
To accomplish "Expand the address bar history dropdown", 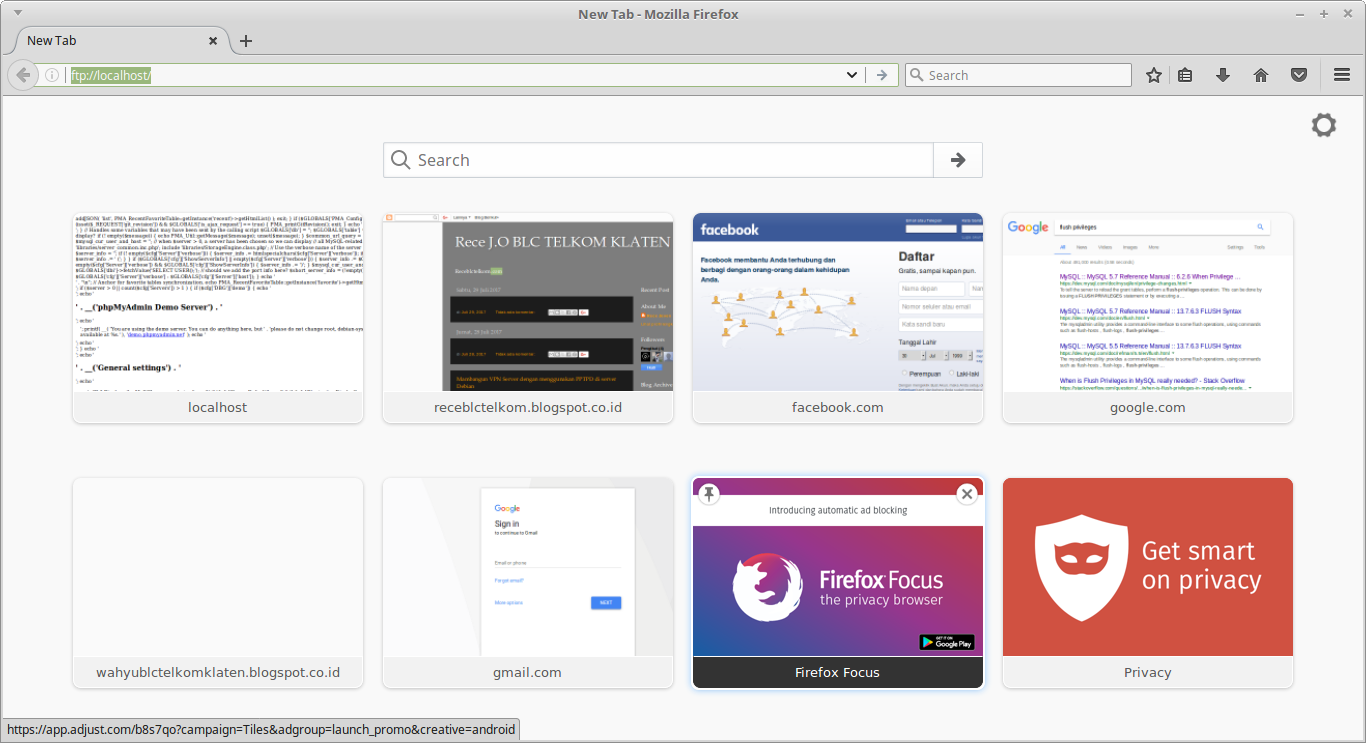I will 851,74.
